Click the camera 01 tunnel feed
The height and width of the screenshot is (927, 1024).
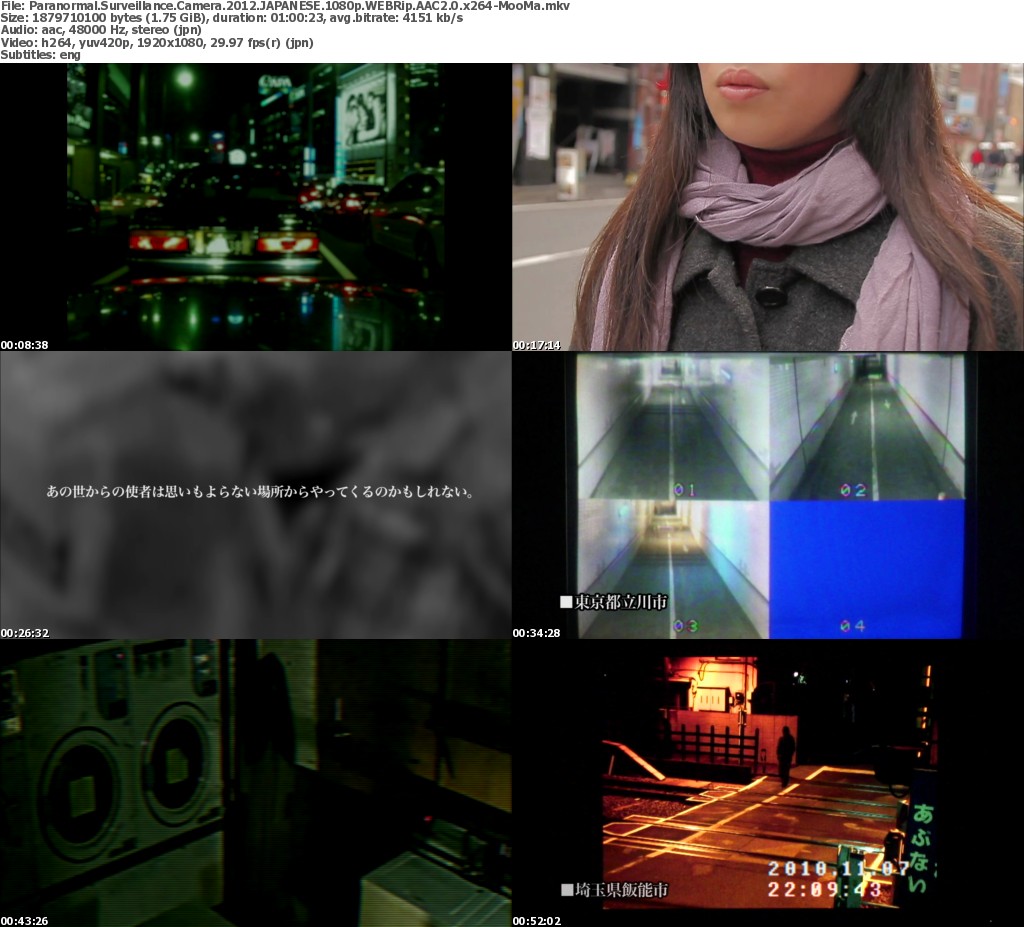pos(672,427)
